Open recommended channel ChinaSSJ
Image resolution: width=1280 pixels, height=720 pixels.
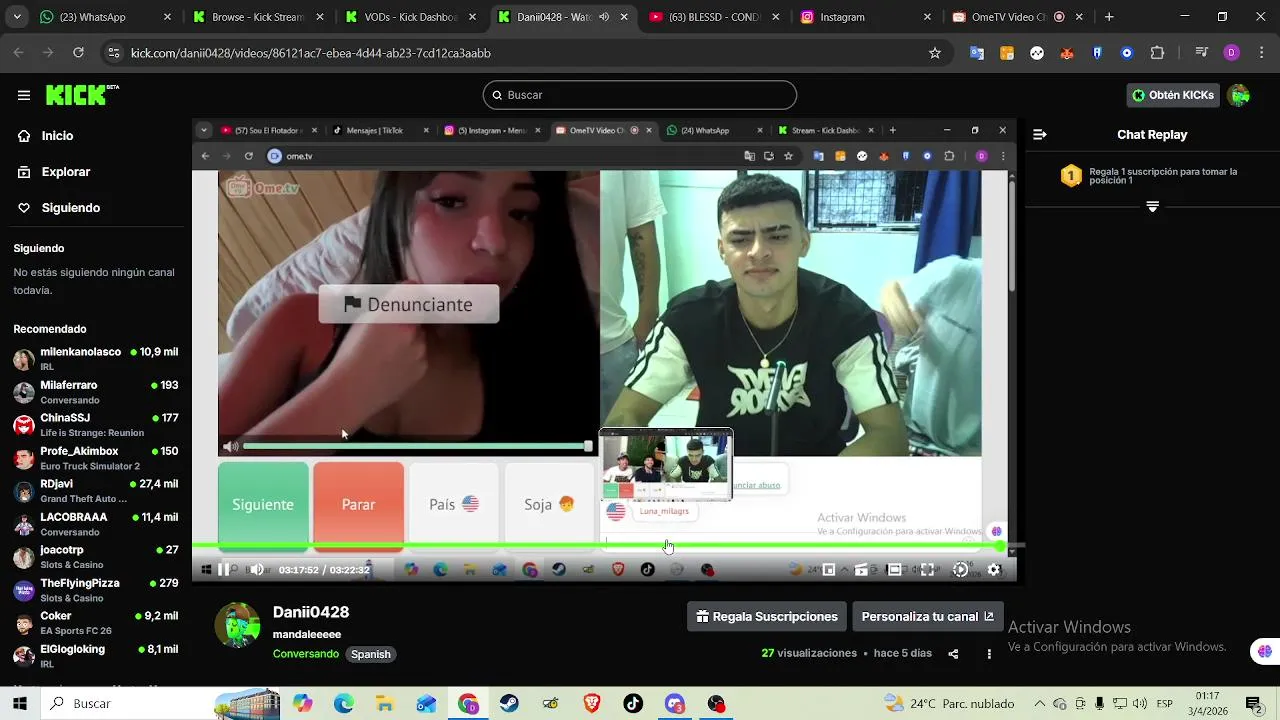click(x=95, y=425)
